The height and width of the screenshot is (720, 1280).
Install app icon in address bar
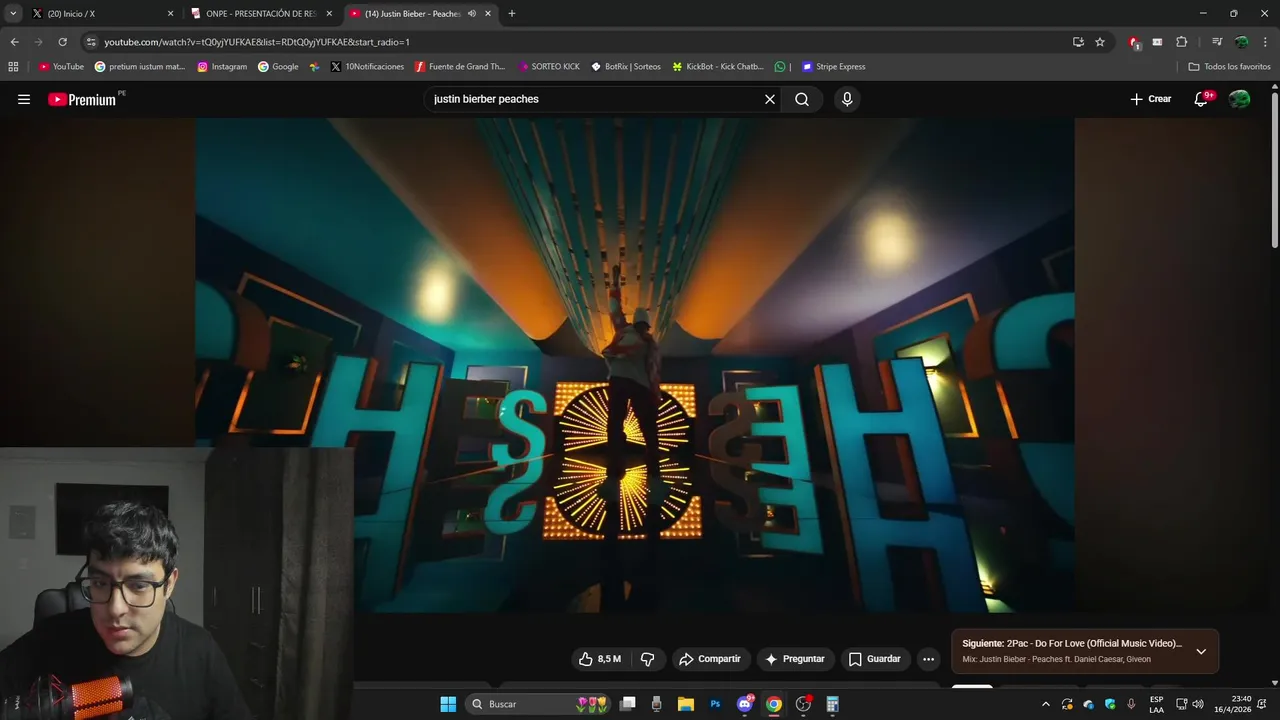tap(1078, 42)
